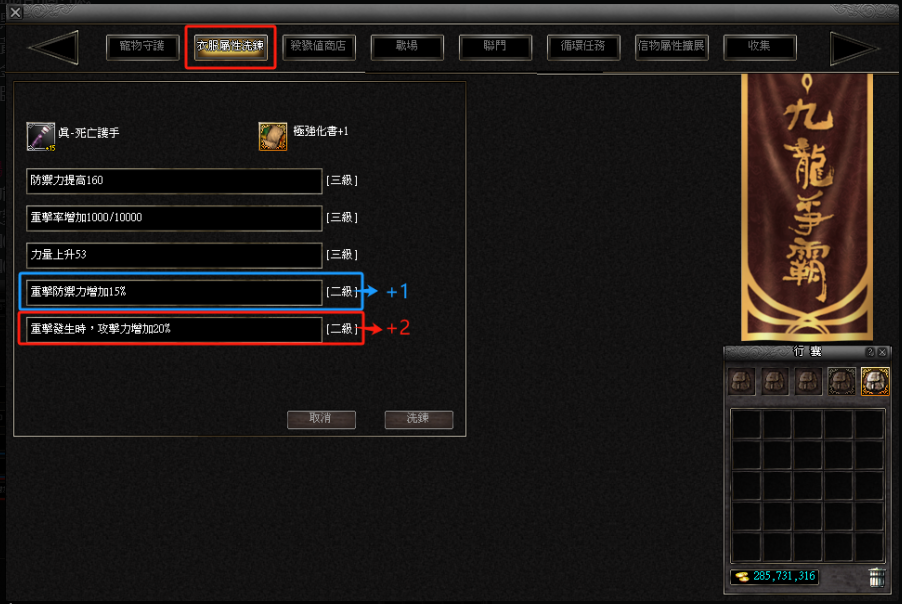902x604 pixels.
Task: Select the highlighted fifth bag icon
Action: [875, 381]
